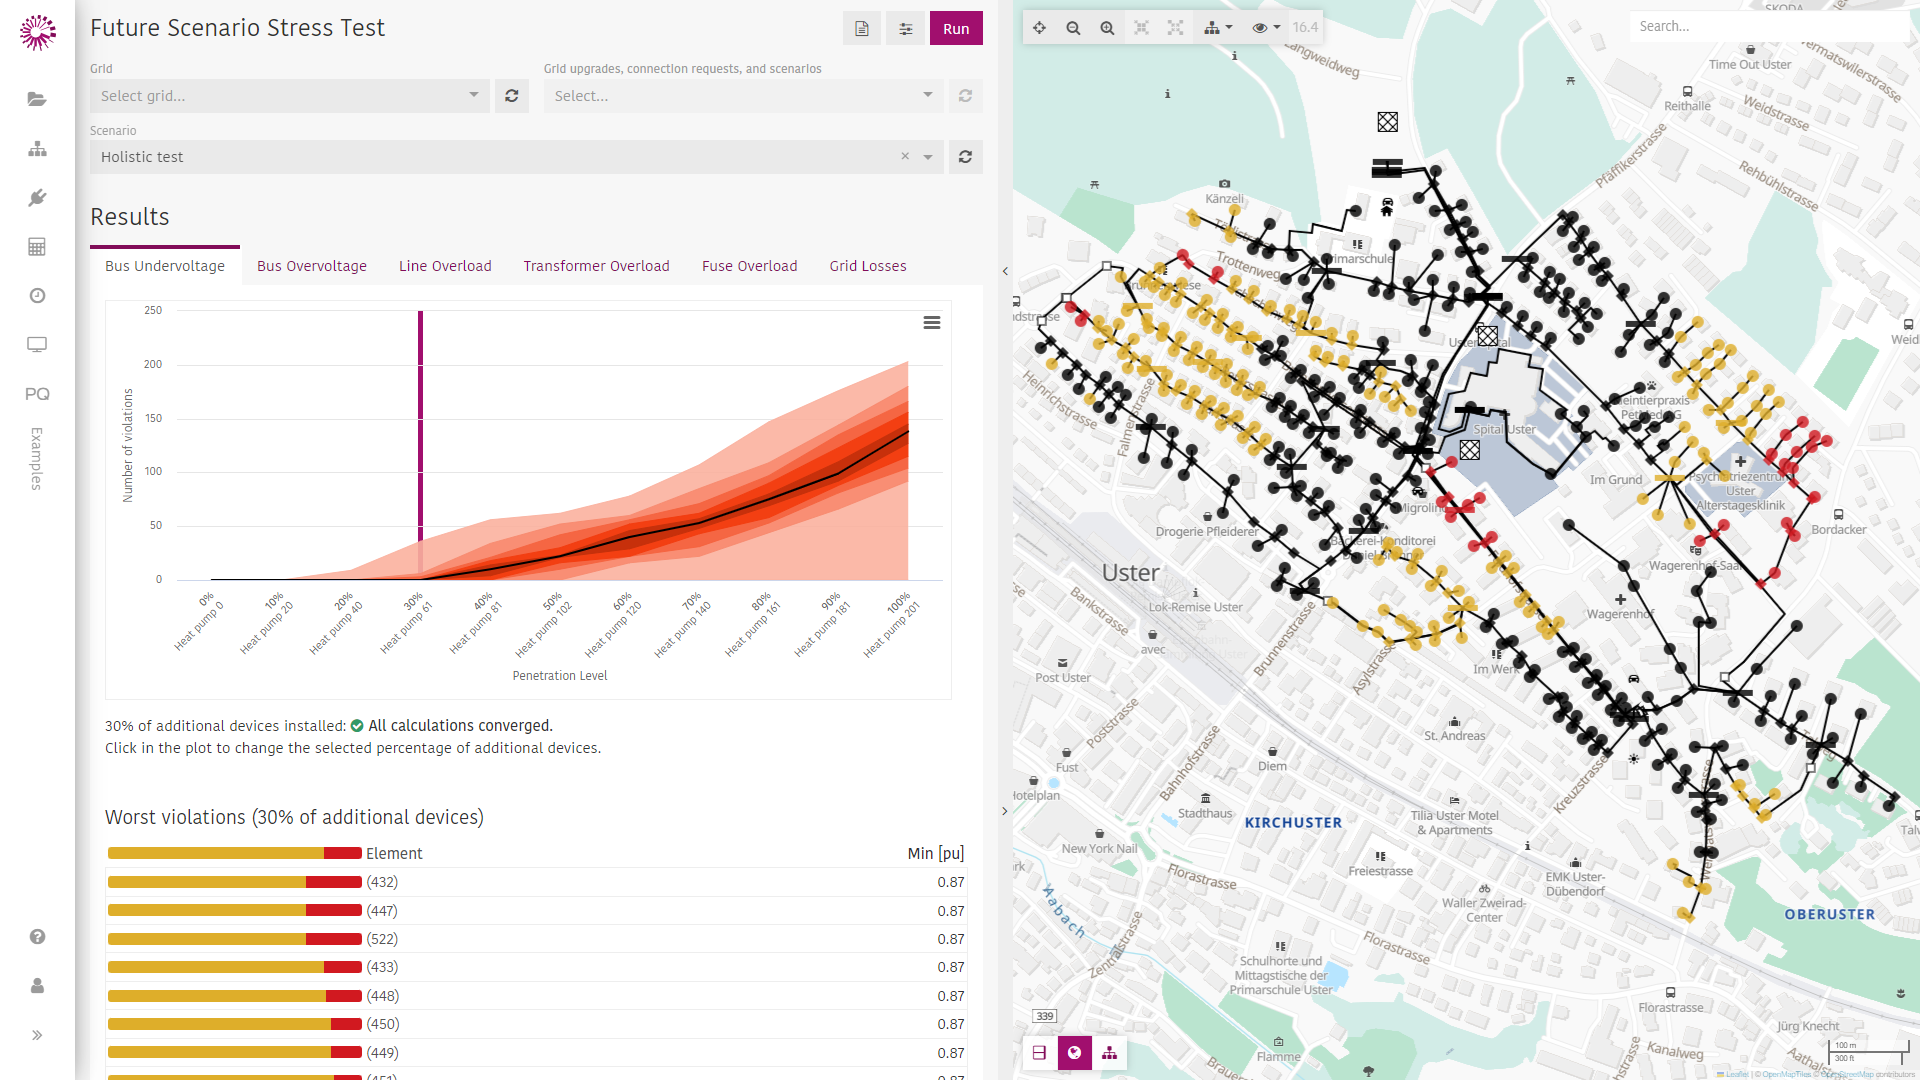This screenshot has height=1080, width=1920.
Task: Select the map globe view toggle
Action: (1075, 1053)
